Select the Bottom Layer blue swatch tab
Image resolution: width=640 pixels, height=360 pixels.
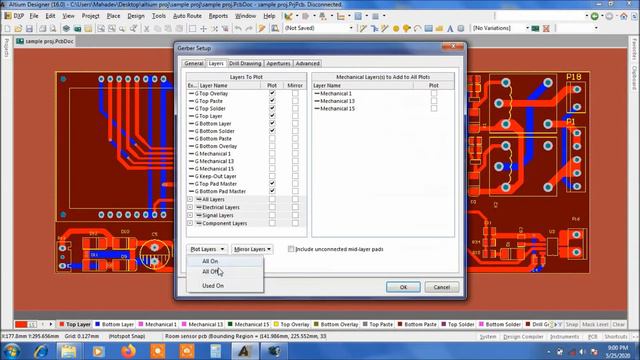[114, 324]
